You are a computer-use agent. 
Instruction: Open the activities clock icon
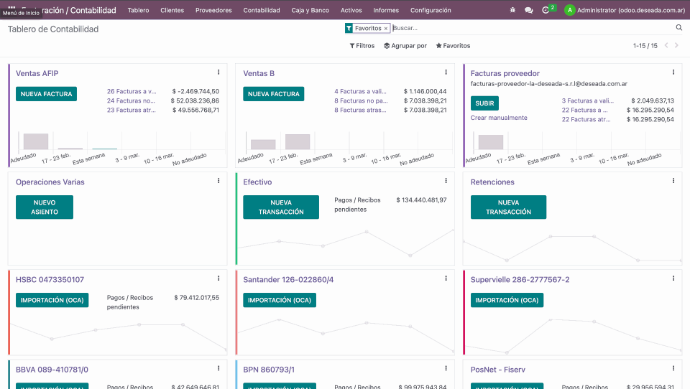coord(546,10)
